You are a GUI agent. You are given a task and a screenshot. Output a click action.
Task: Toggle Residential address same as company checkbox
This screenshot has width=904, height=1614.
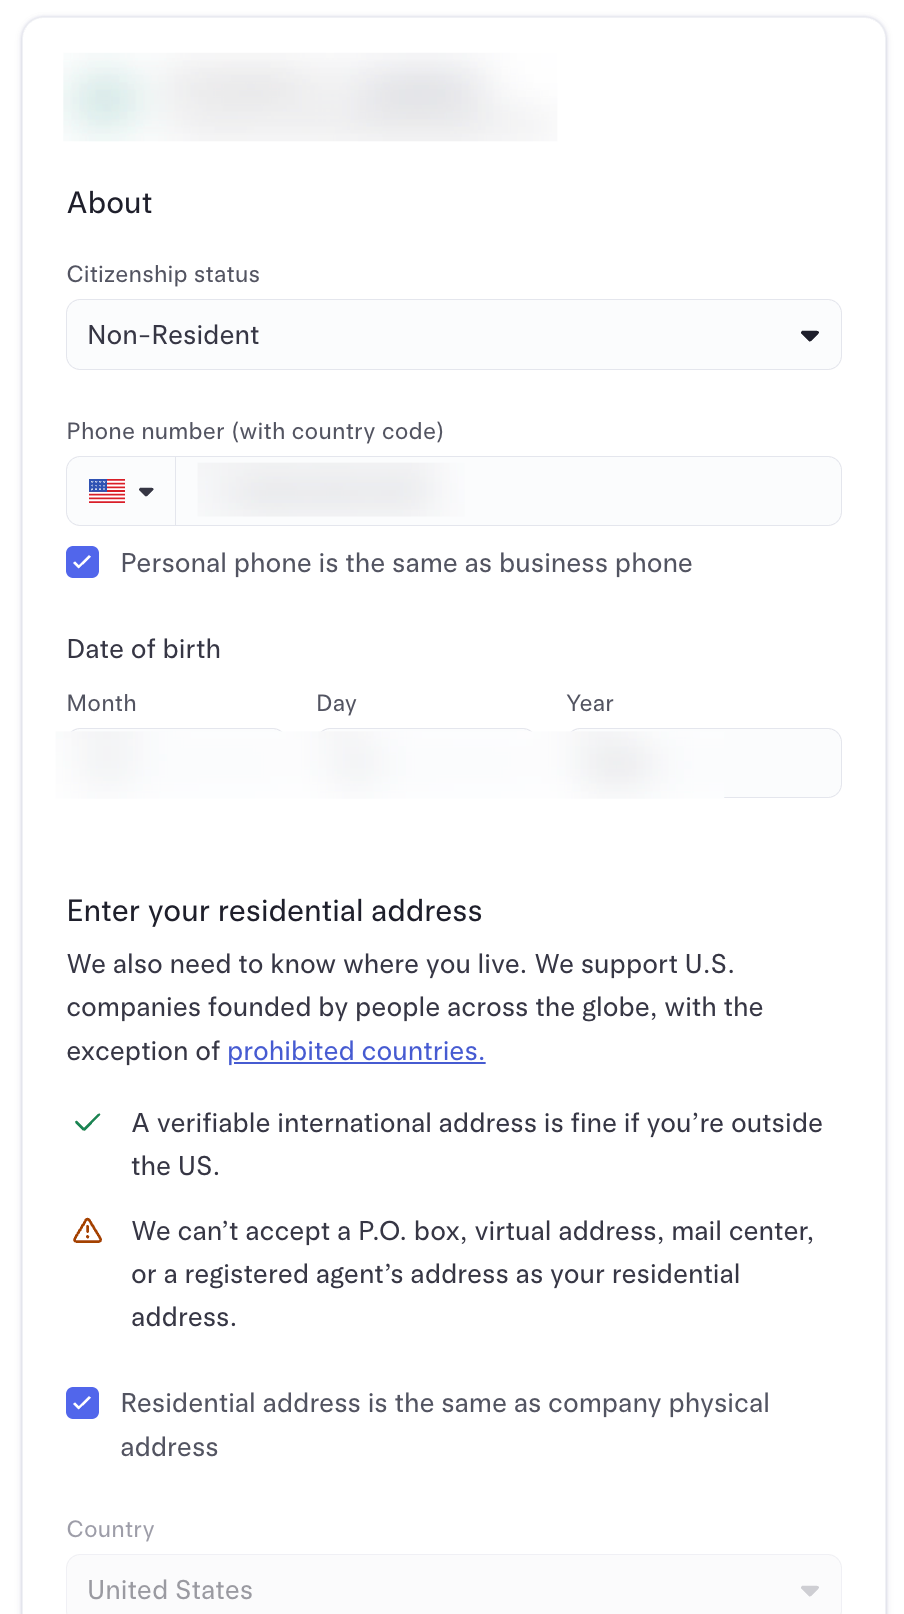83,1403
